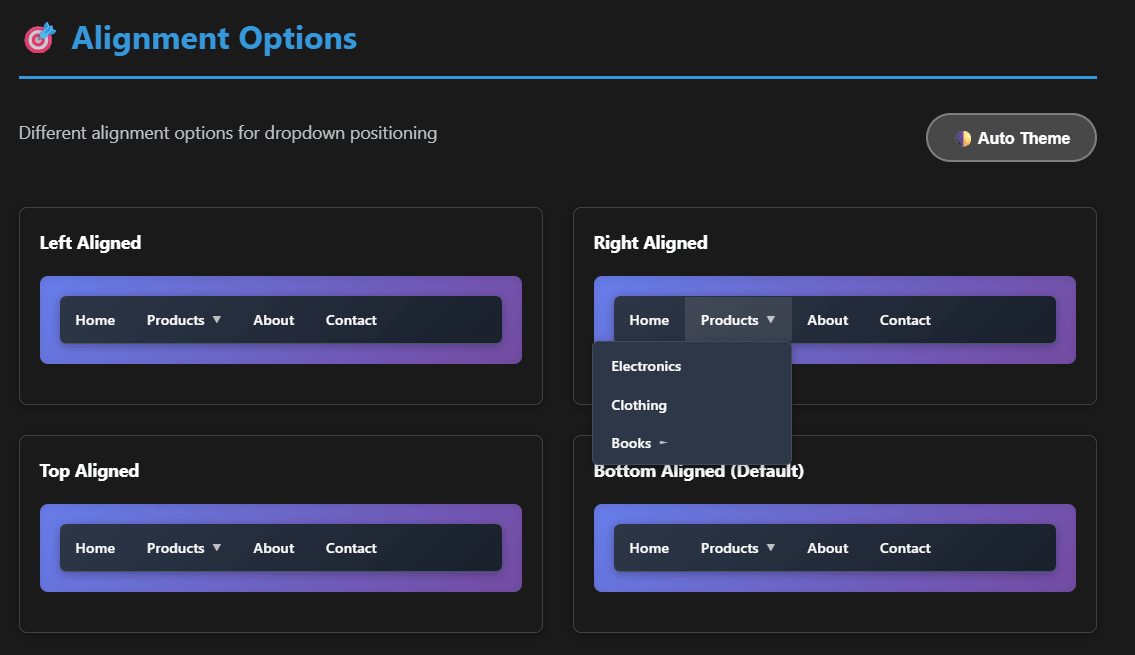Click the chevron icon next to Products in Left Aligned
The height and width of the screenshot is (655, 1135).
click(x=216, y=320)
